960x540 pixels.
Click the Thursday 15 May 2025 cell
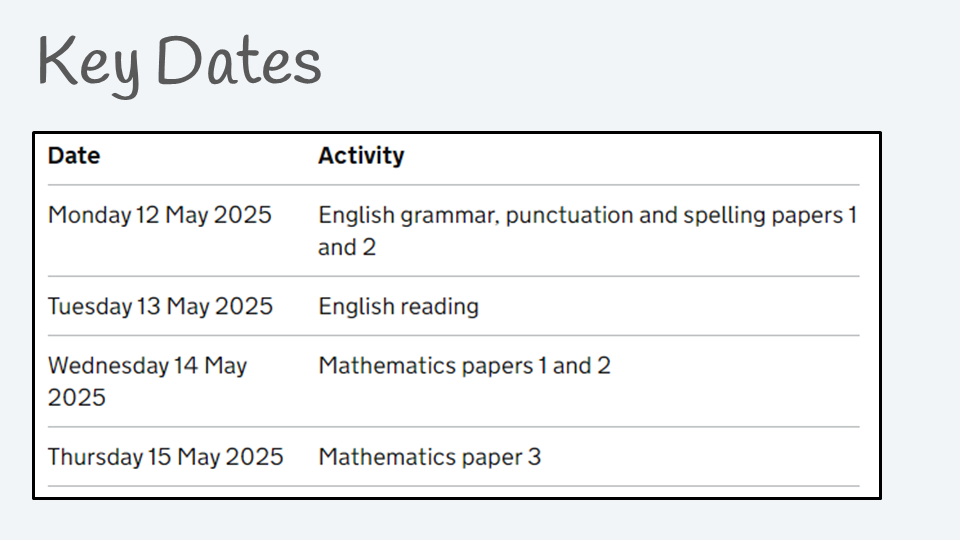coord(166,457)
